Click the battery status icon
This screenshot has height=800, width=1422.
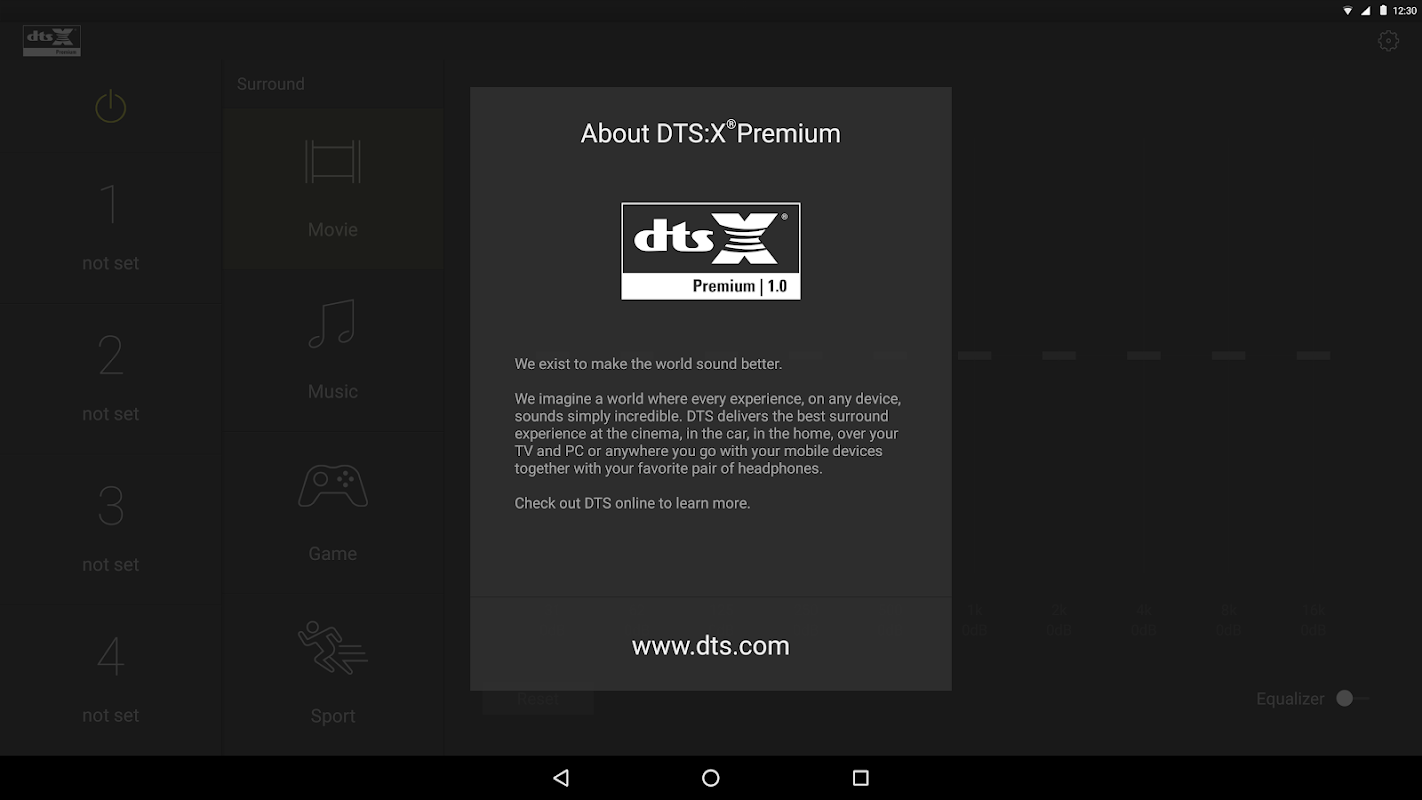click(x=1384, y=10)
